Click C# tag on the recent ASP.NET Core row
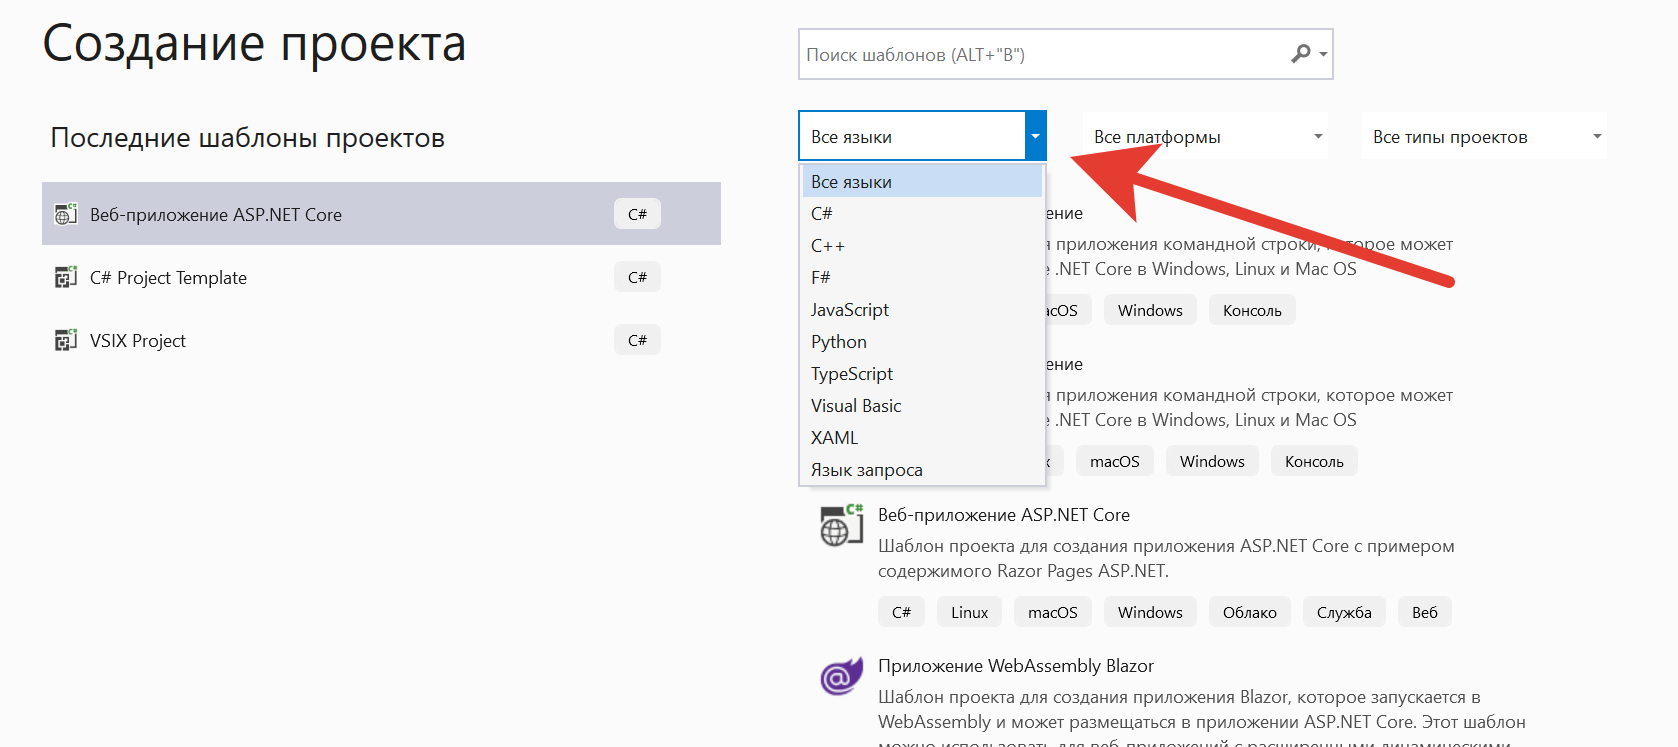The width and height of the screenshot is (1678, 747). tap(637, 214)
